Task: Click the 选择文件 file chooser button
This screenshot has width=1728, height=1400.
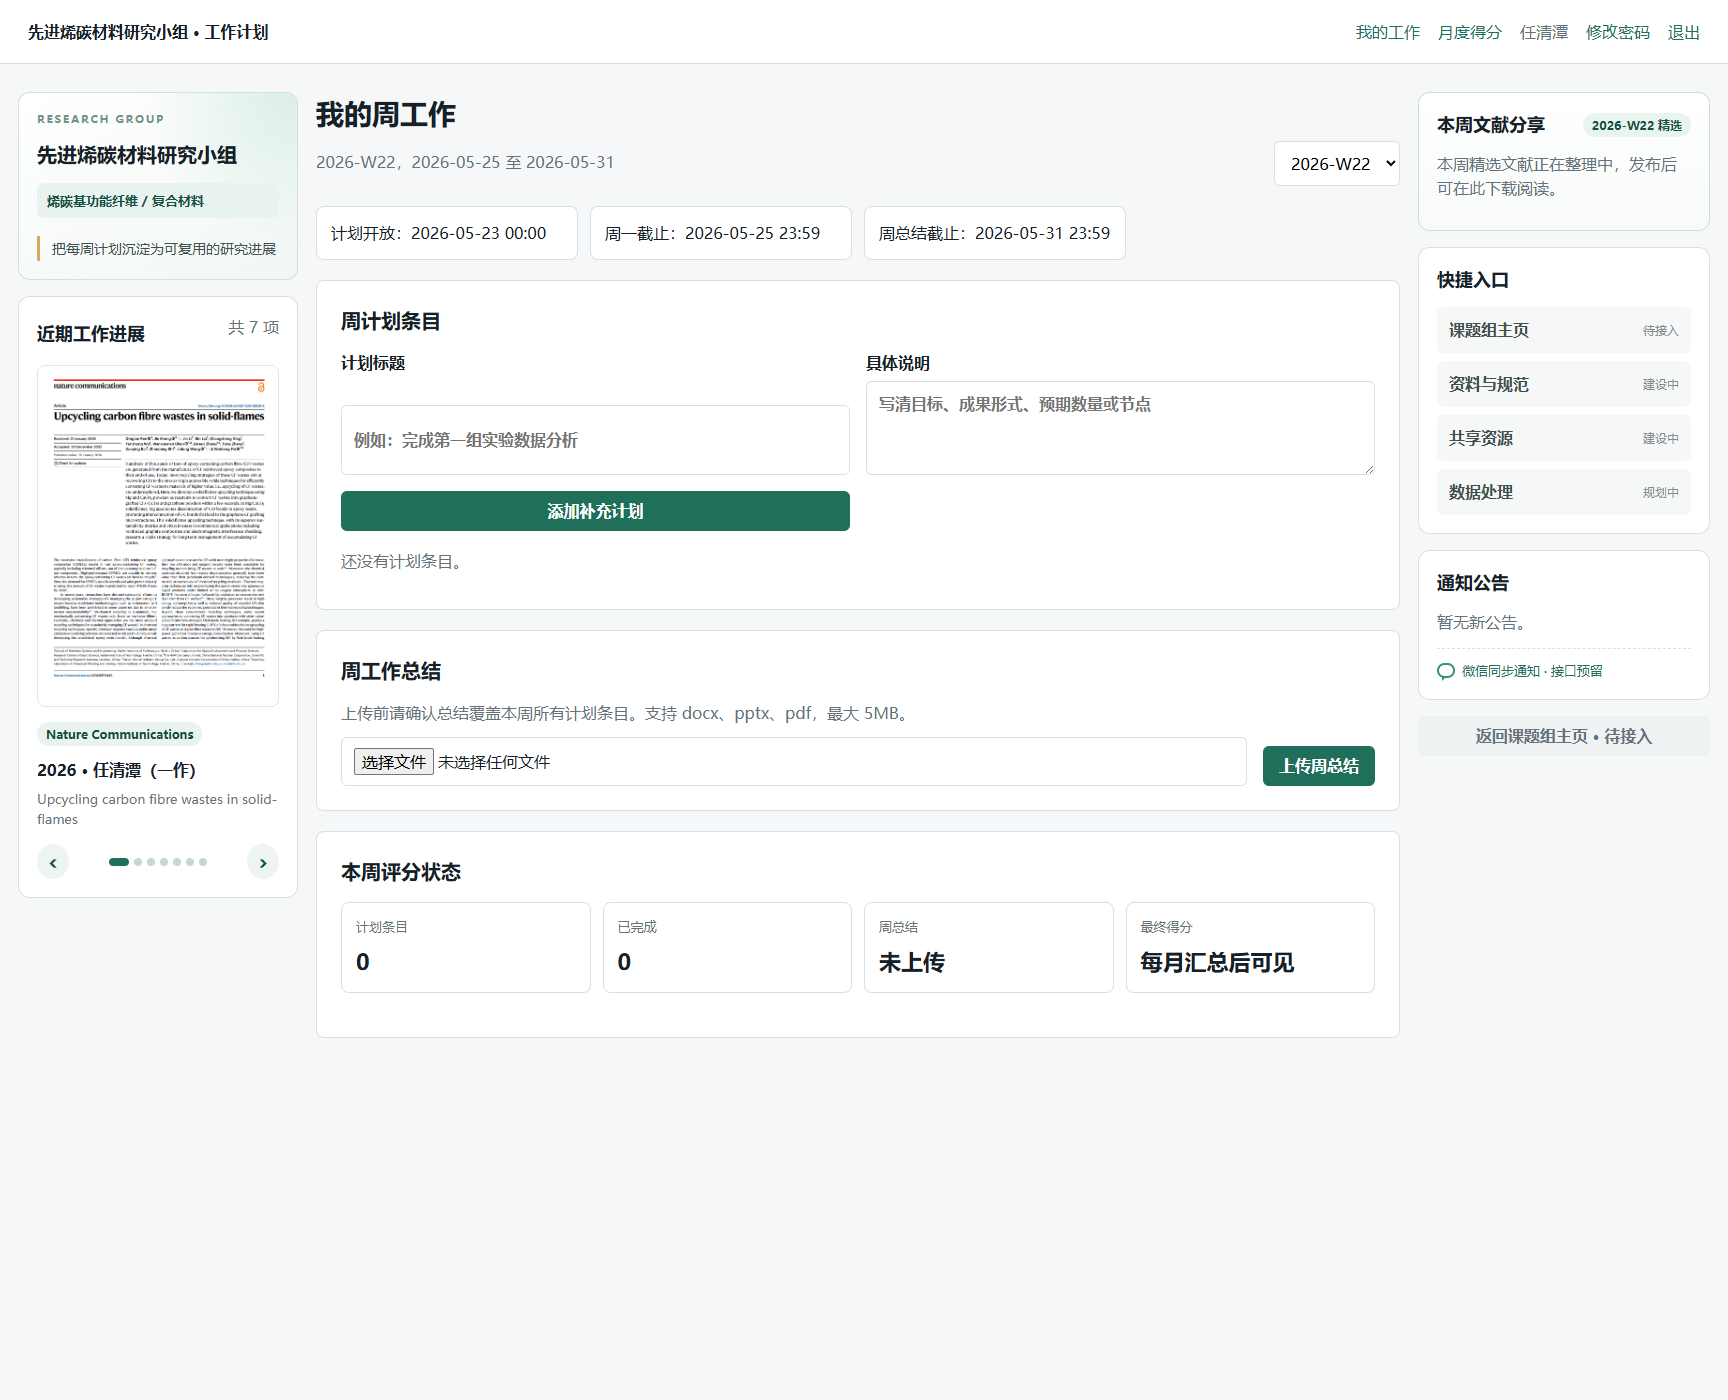Action: [x=393, y=762]
